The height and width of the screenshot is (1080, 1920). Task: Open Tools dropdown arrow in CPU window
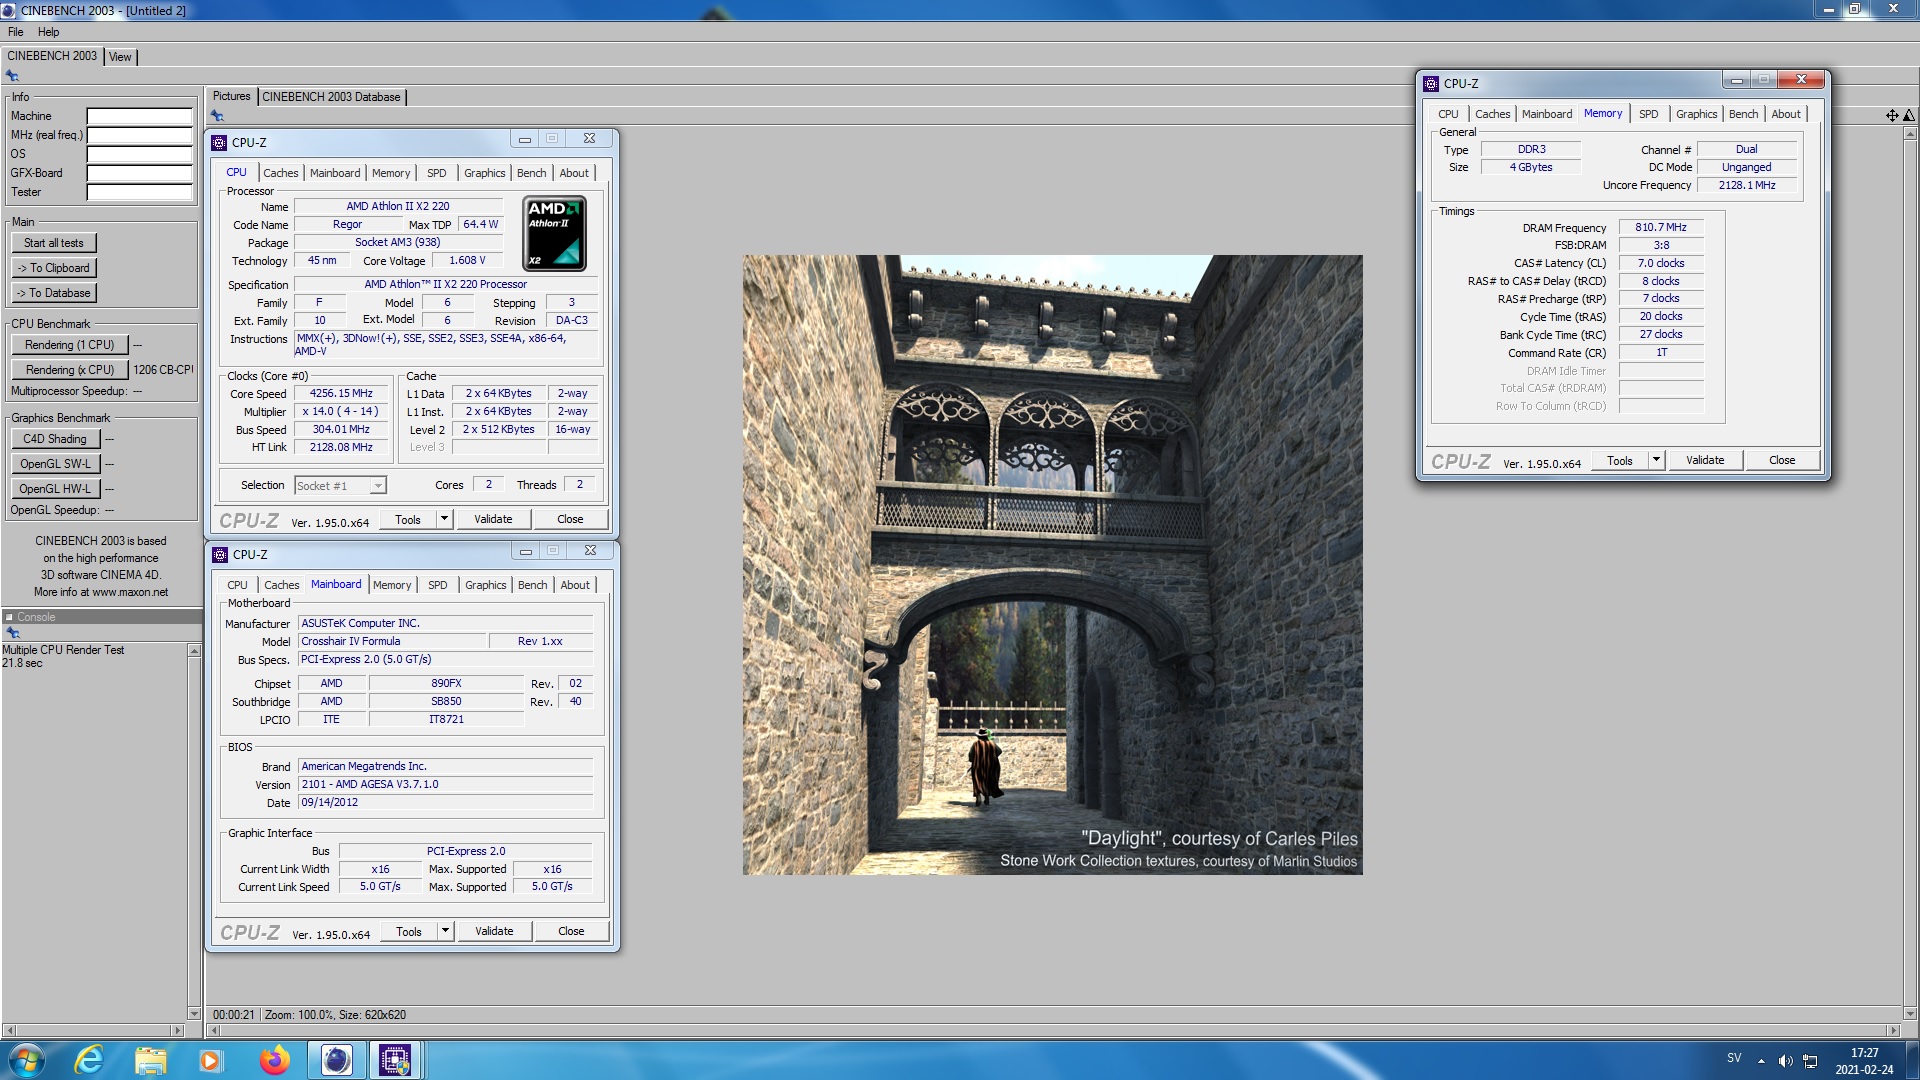(445, 519)
